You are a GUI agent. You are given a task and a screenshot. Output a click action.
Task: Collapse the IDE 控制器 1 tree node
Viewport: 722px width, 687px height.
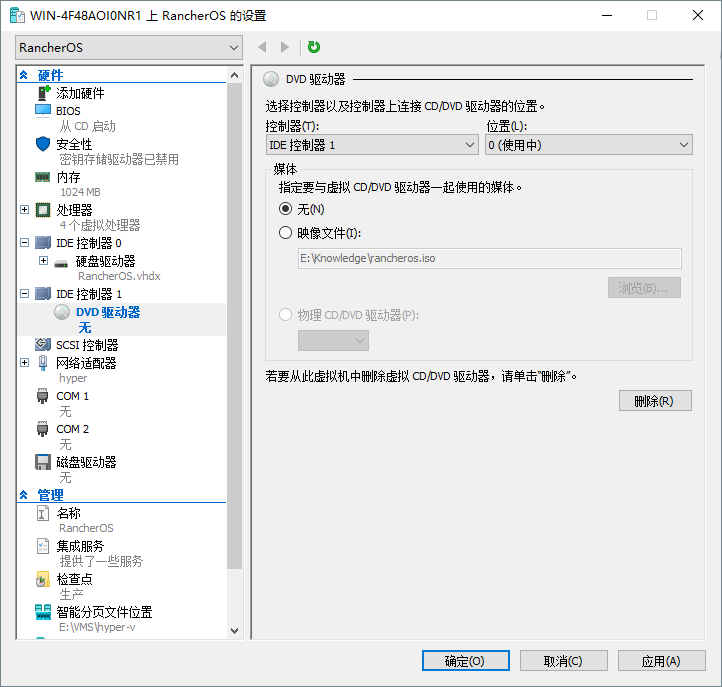click(25, 293)
